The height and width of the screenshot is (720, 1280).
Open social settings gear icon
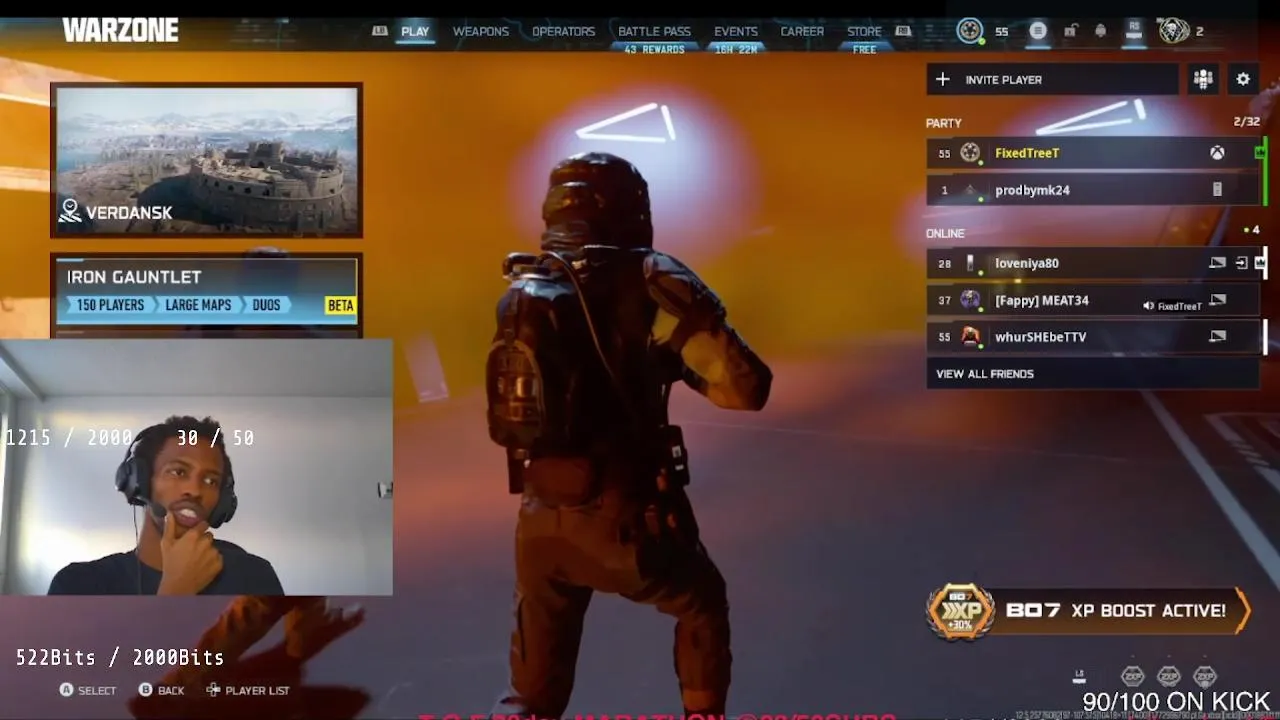click(1243, 79)
